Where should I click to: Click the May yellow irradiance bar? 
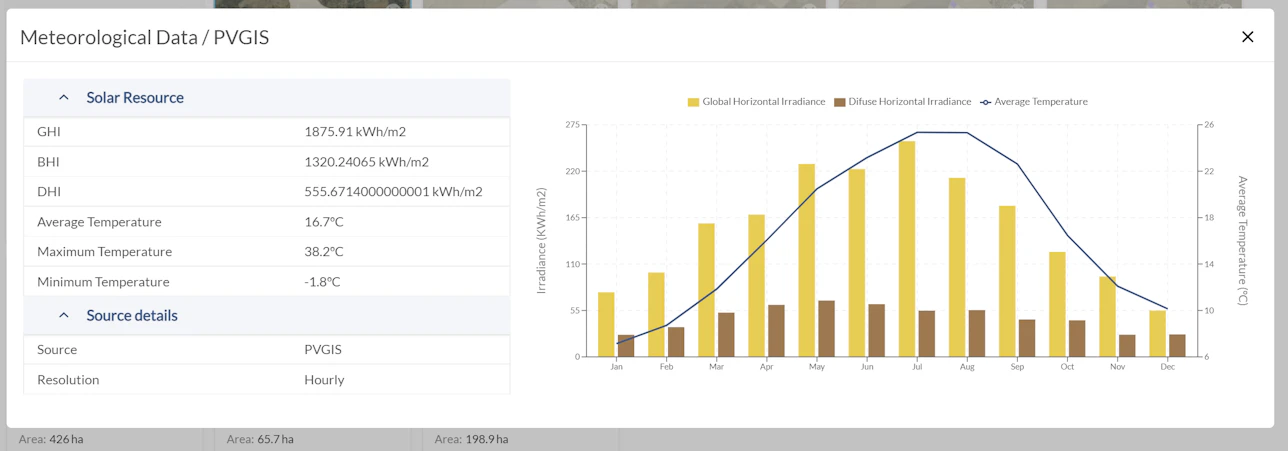pos(807,260)
